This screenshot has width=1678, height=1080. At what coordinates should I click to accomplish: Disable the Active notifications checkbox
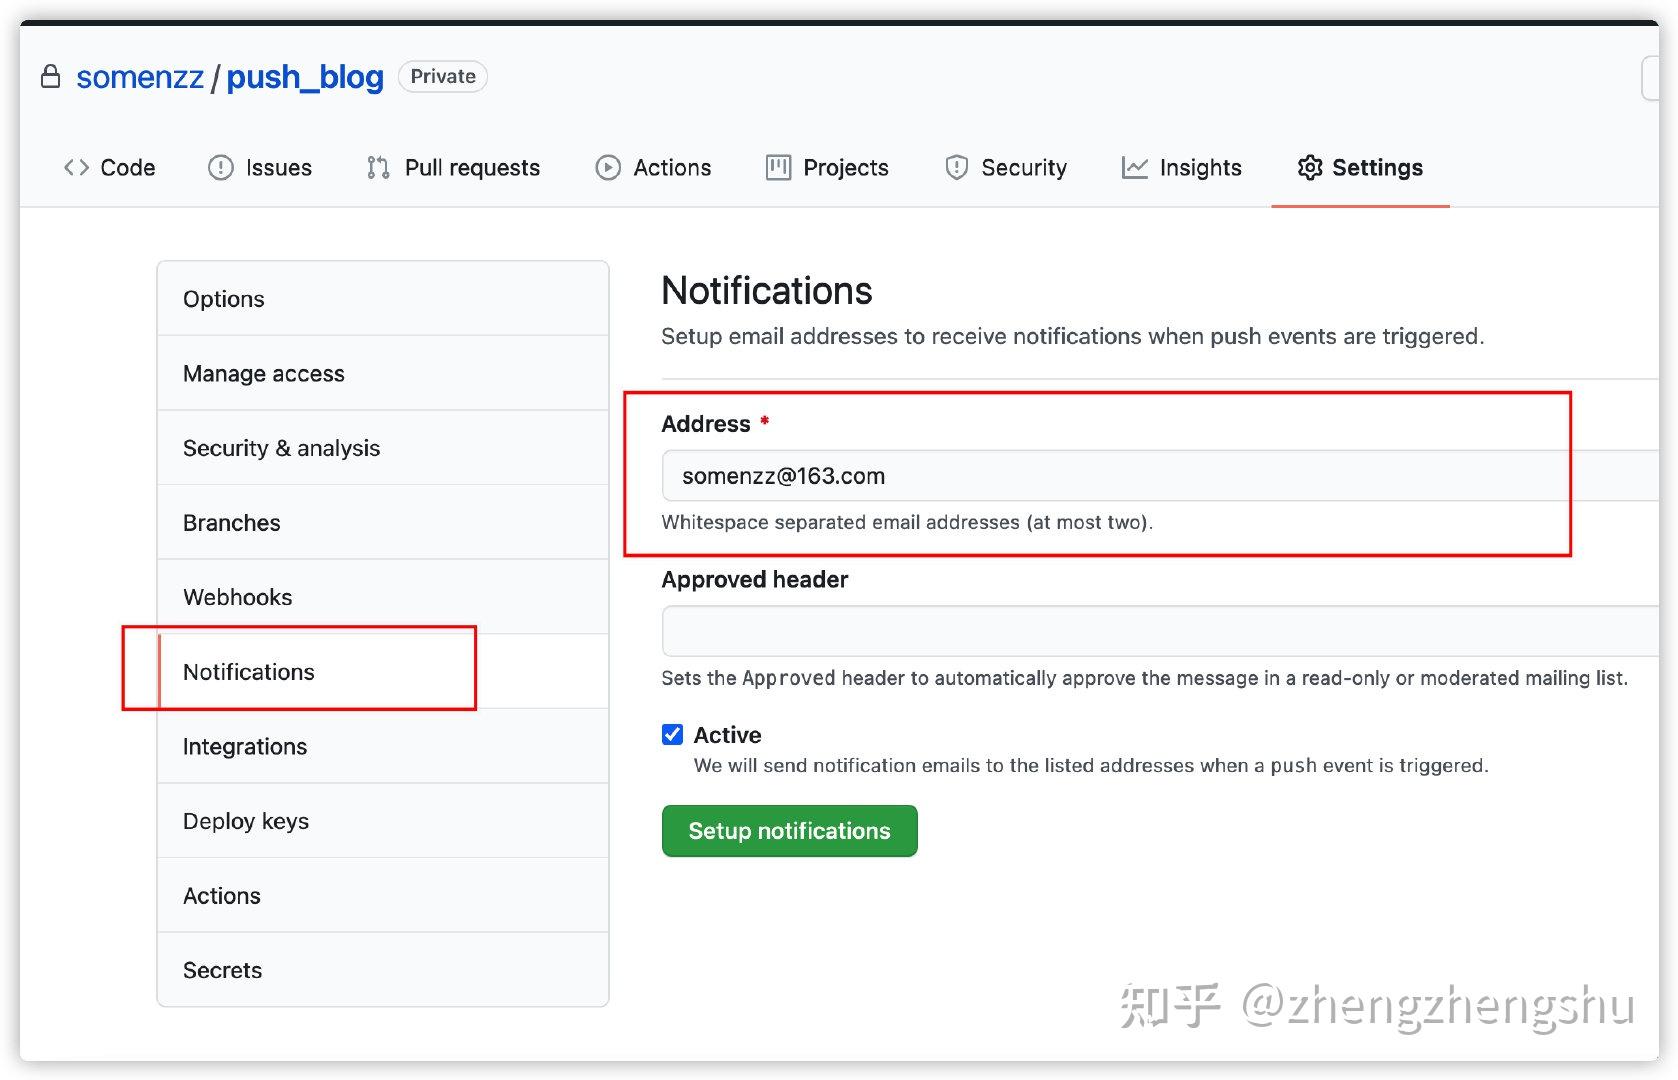coord(673,734)
